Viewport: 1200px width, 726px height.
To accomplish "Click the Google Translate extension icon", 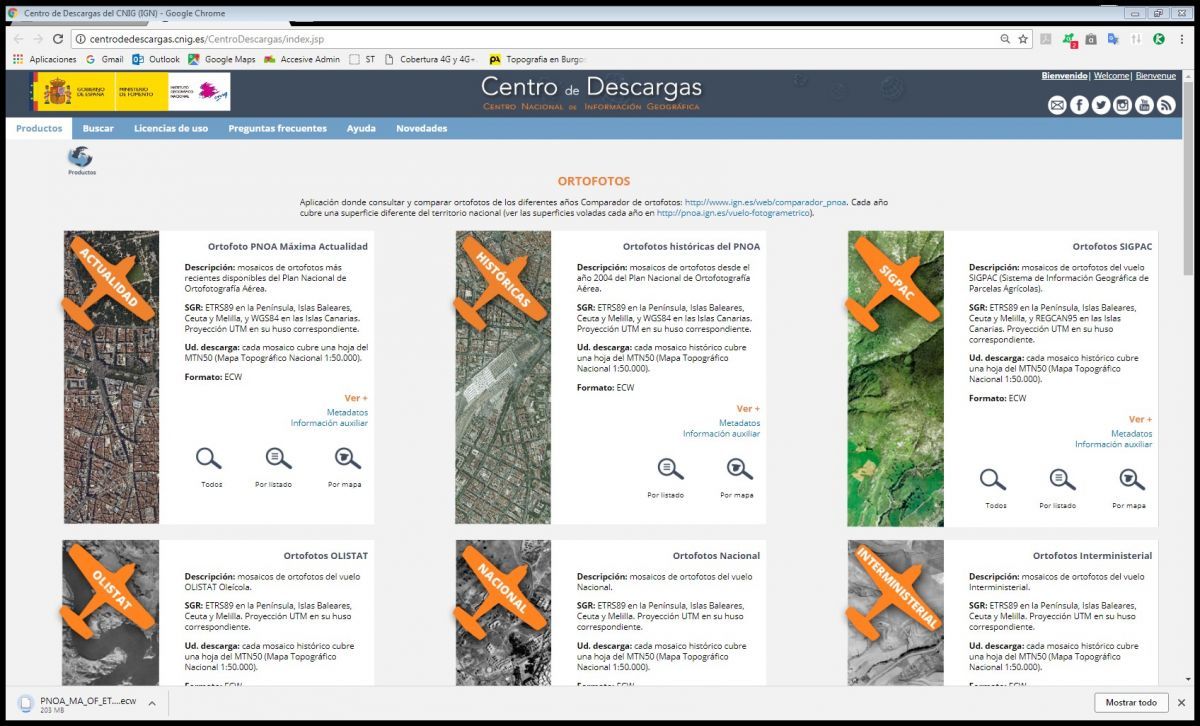I will tap(1113, 39).
